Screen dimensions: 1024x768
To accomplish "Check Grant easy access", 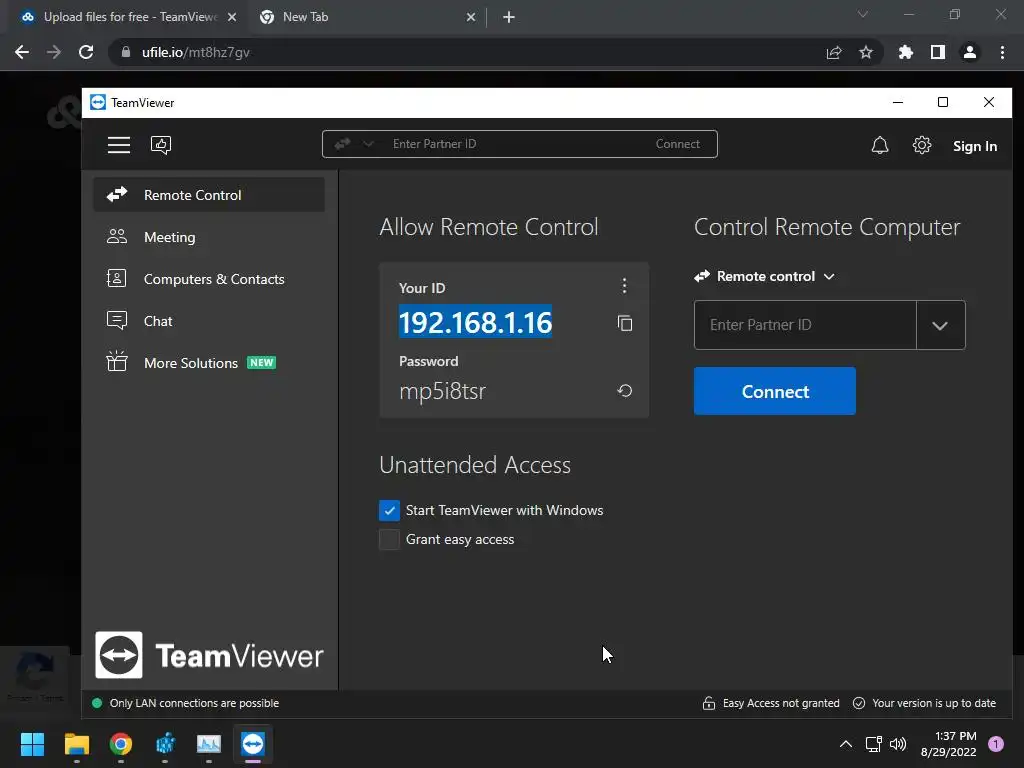I will 389,539.
